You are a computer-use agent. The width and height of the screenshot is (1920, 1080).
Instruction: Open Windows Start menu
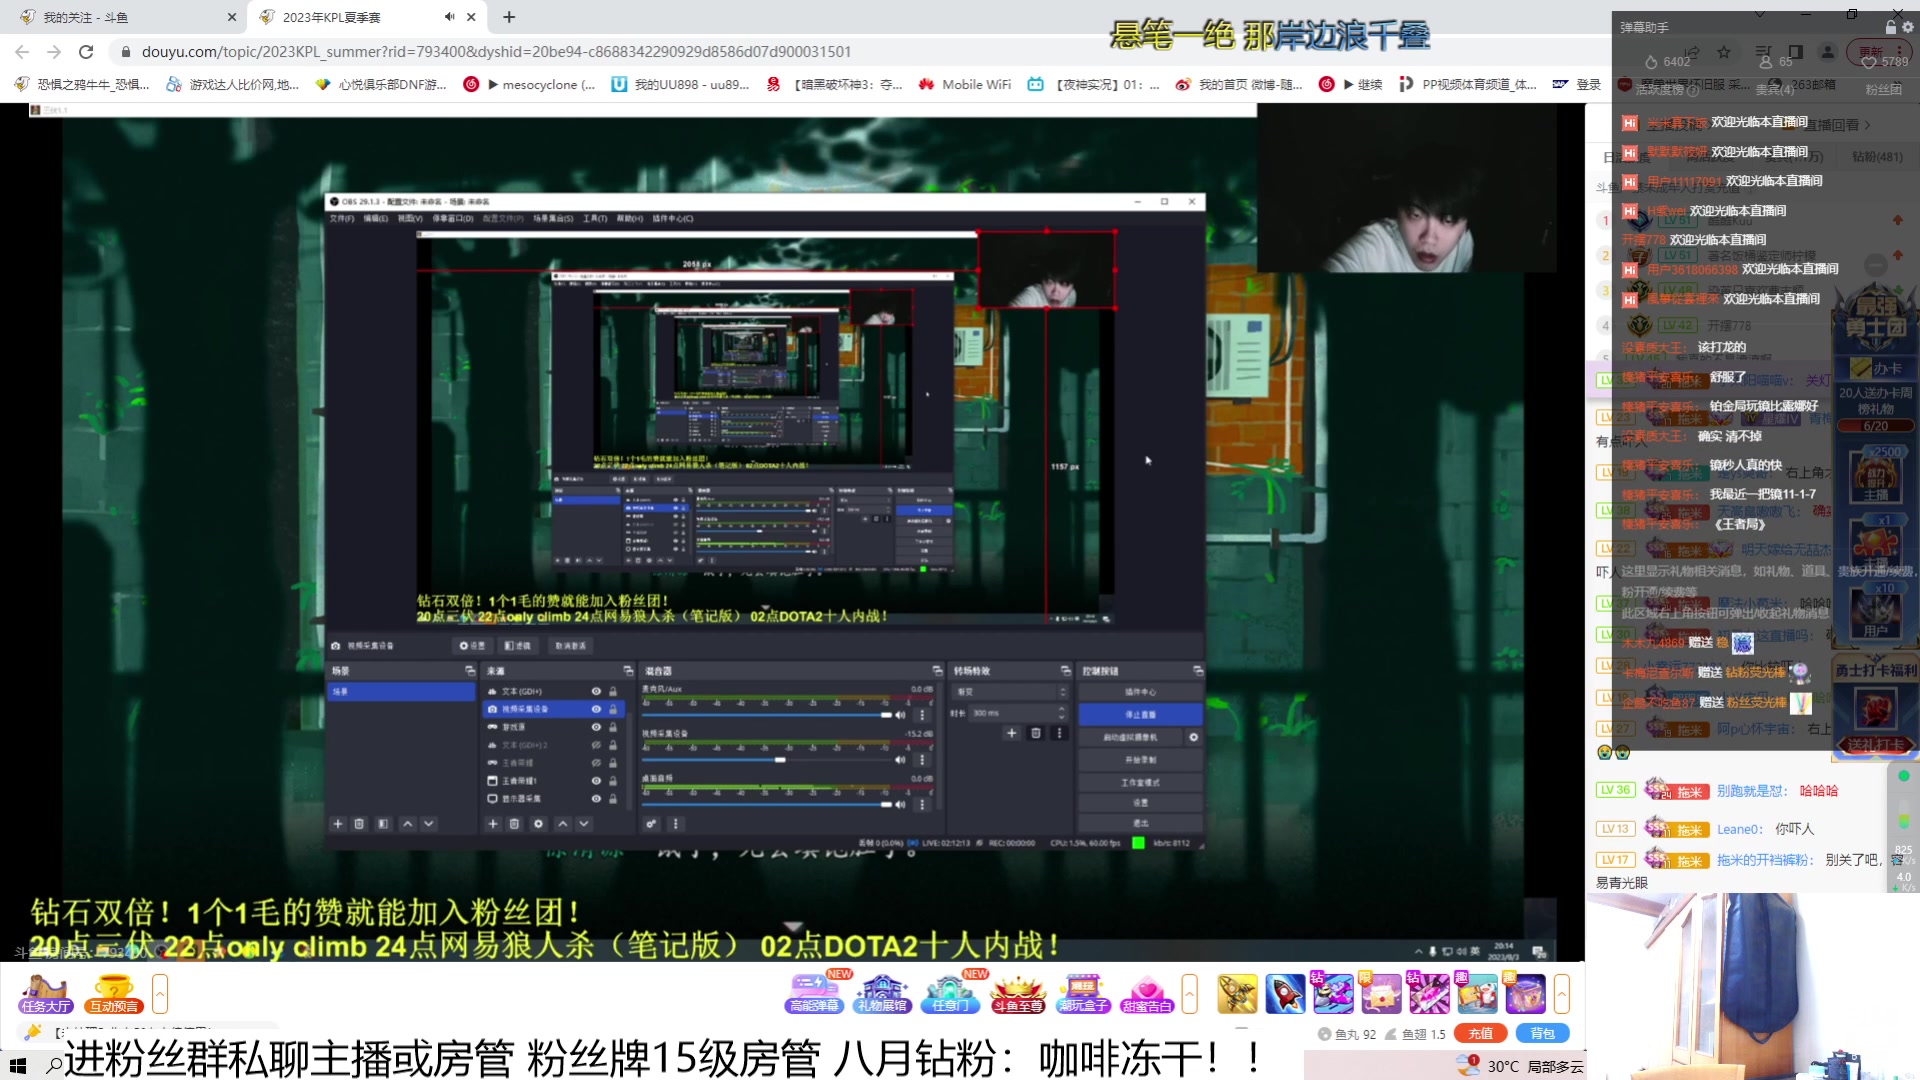(17, 1066)
